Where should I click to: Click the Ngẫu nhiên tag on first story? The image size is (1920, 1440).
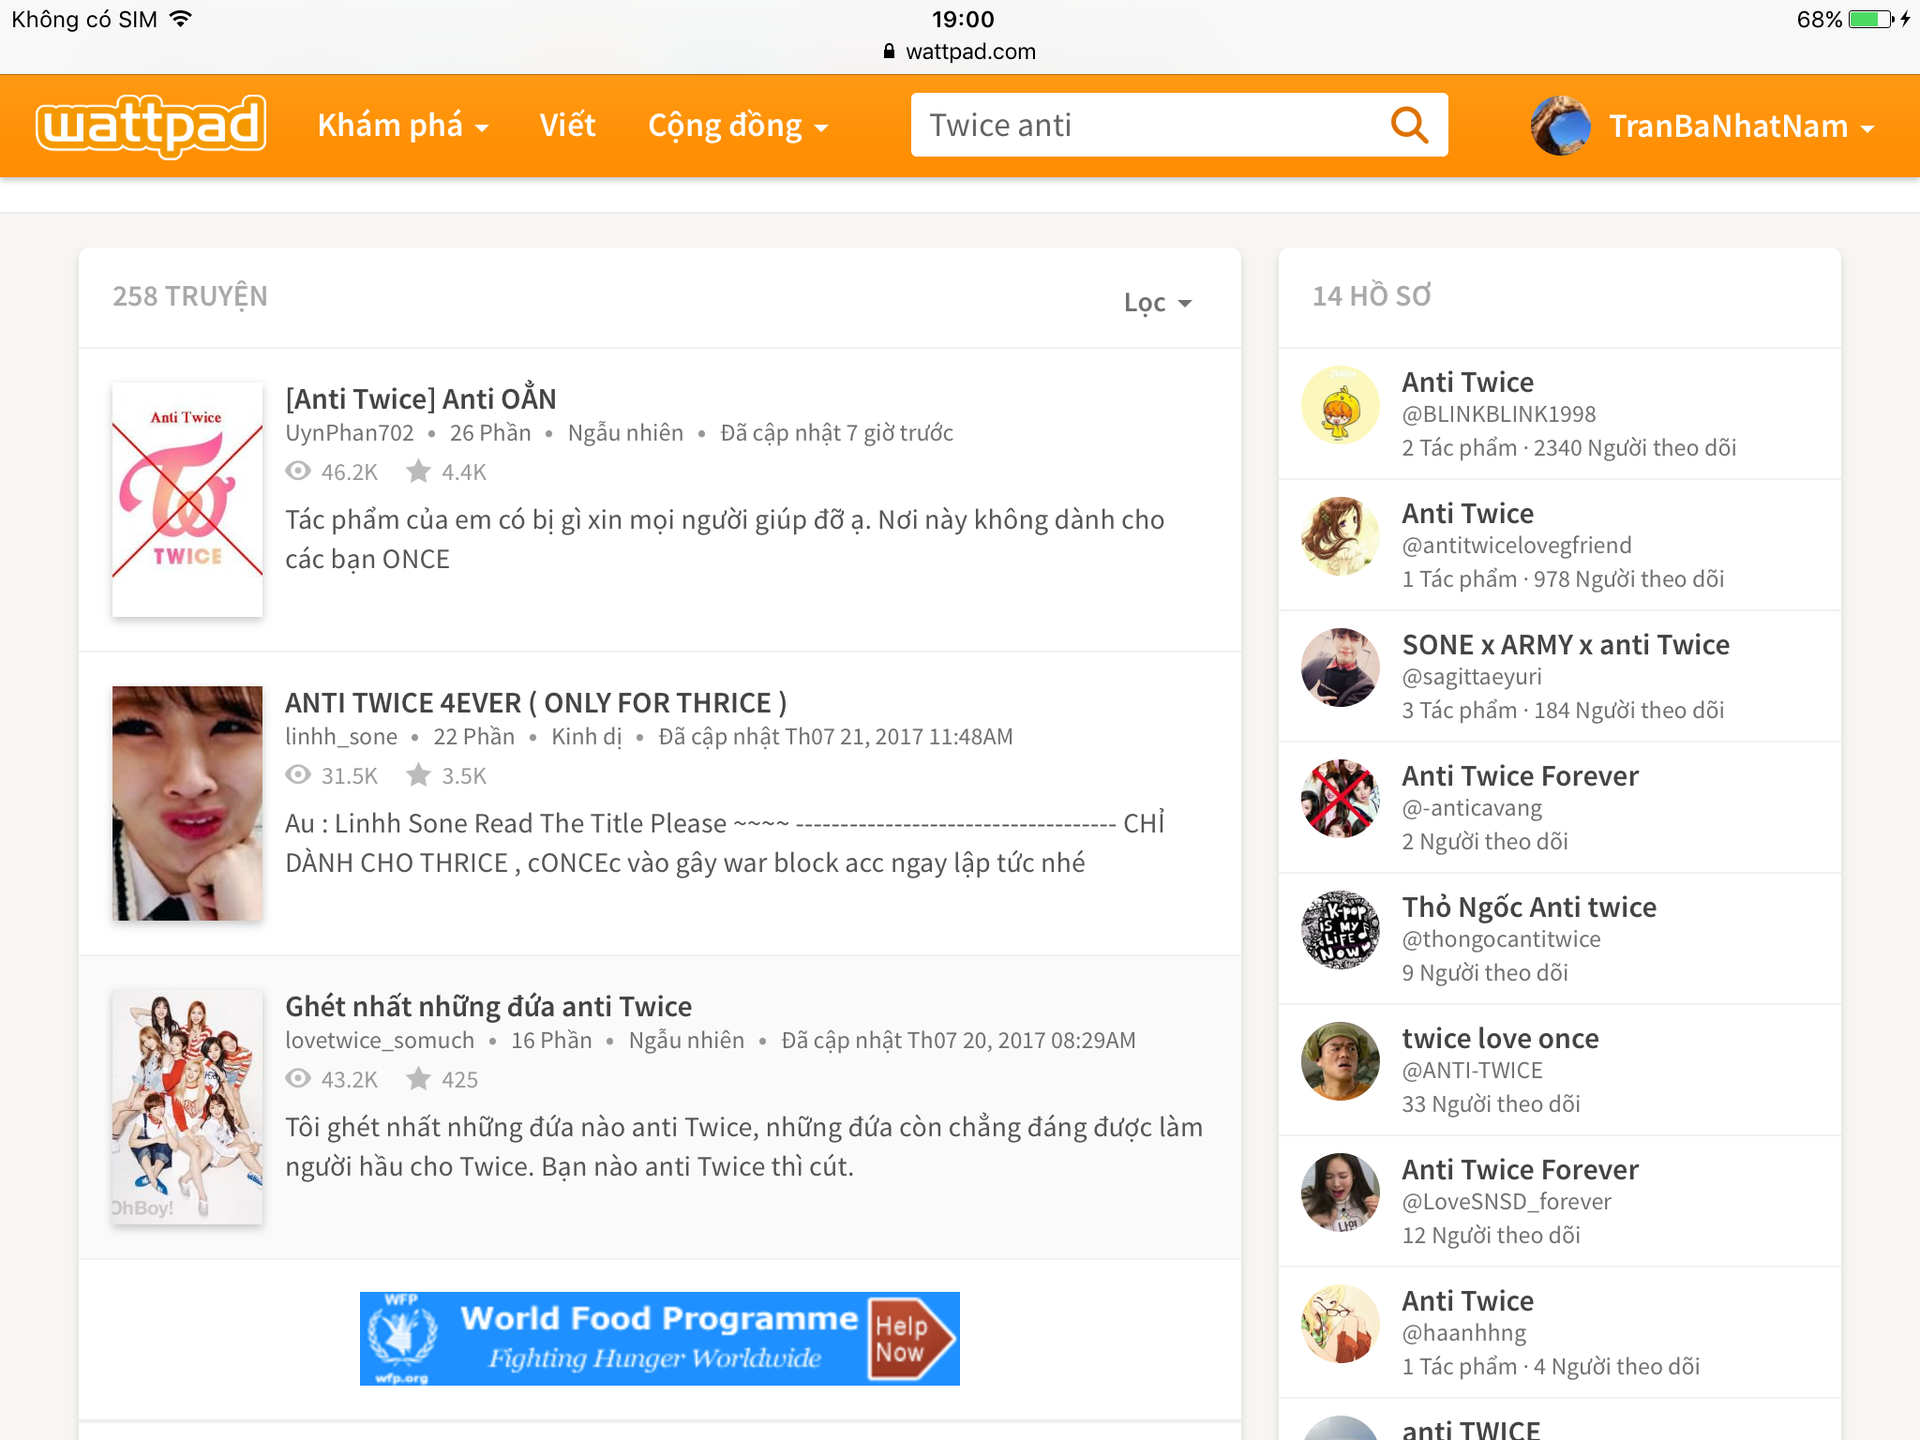point(626,433)
